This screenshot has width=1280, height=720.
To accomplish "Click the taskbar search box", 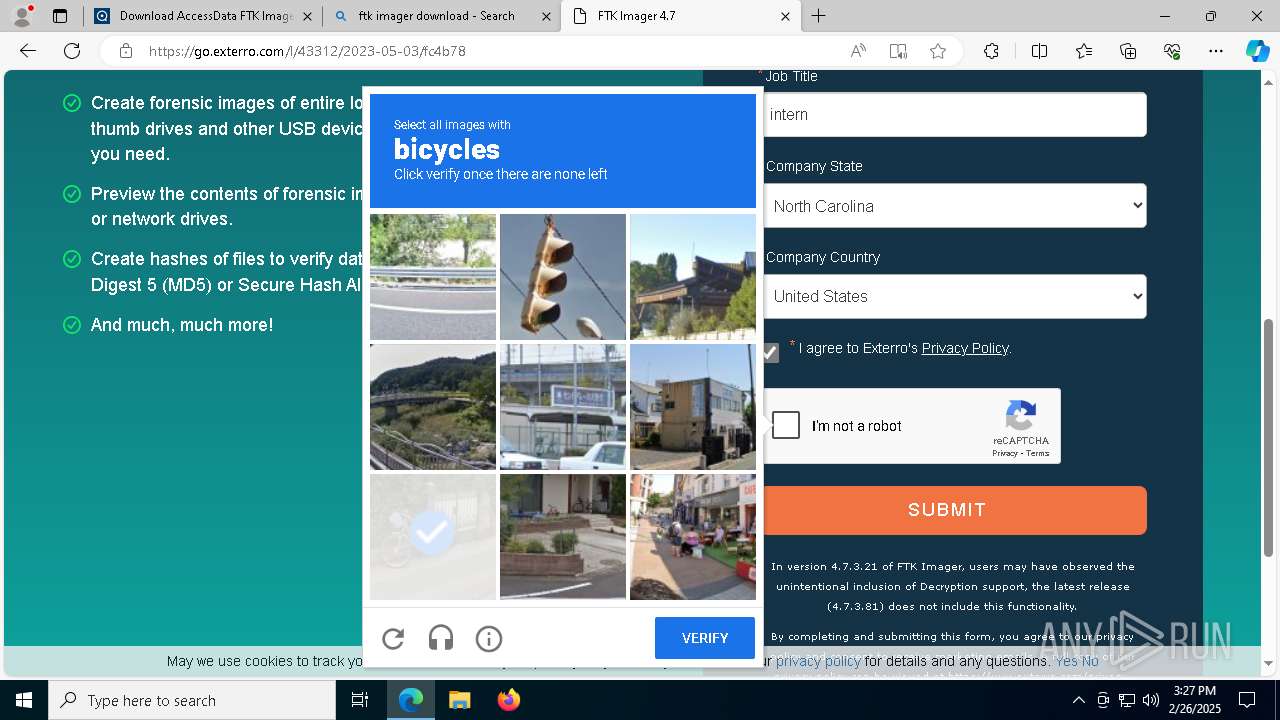I will pos(192,700).
